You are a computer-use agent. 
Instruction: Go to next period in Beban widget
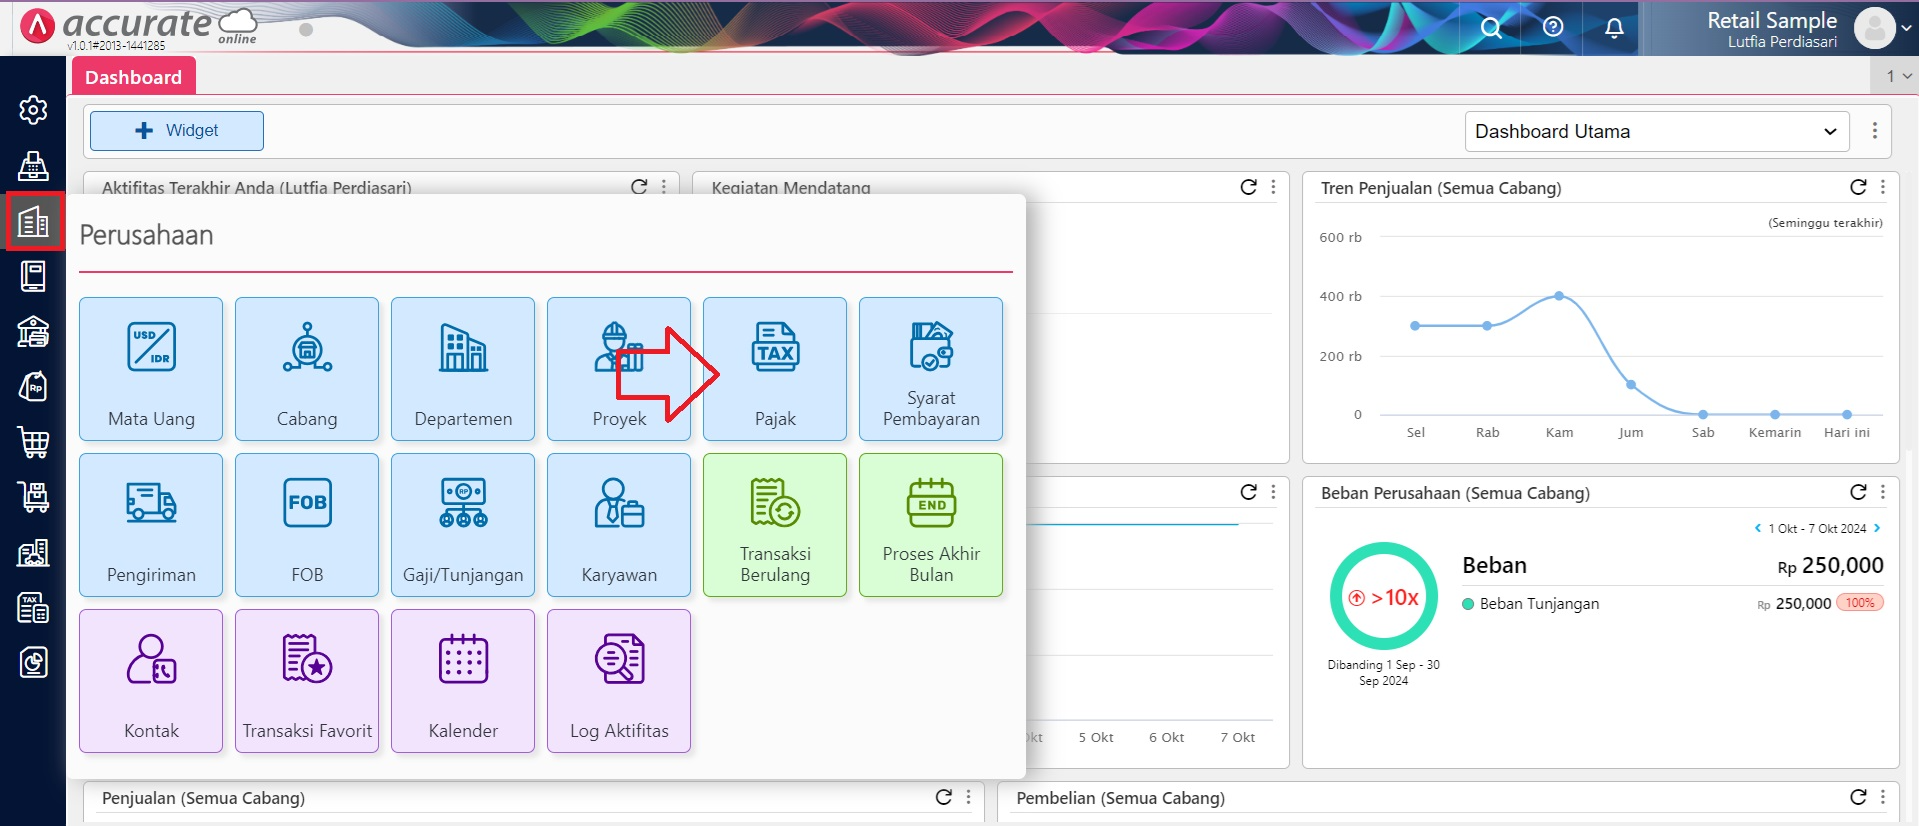point(1877,528)
